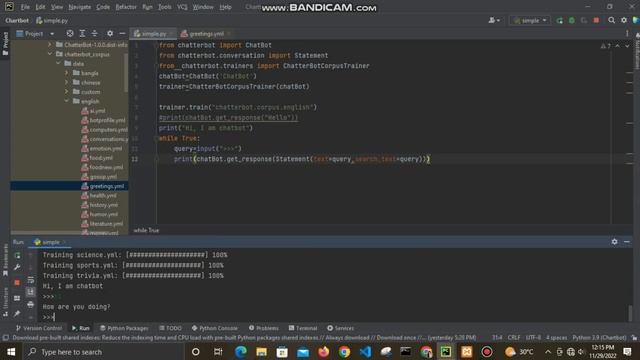The image size is (640, 360).
Task: Click the Expand All icon in Project panel
Action: pyautogui.click(x=82, y=33)
